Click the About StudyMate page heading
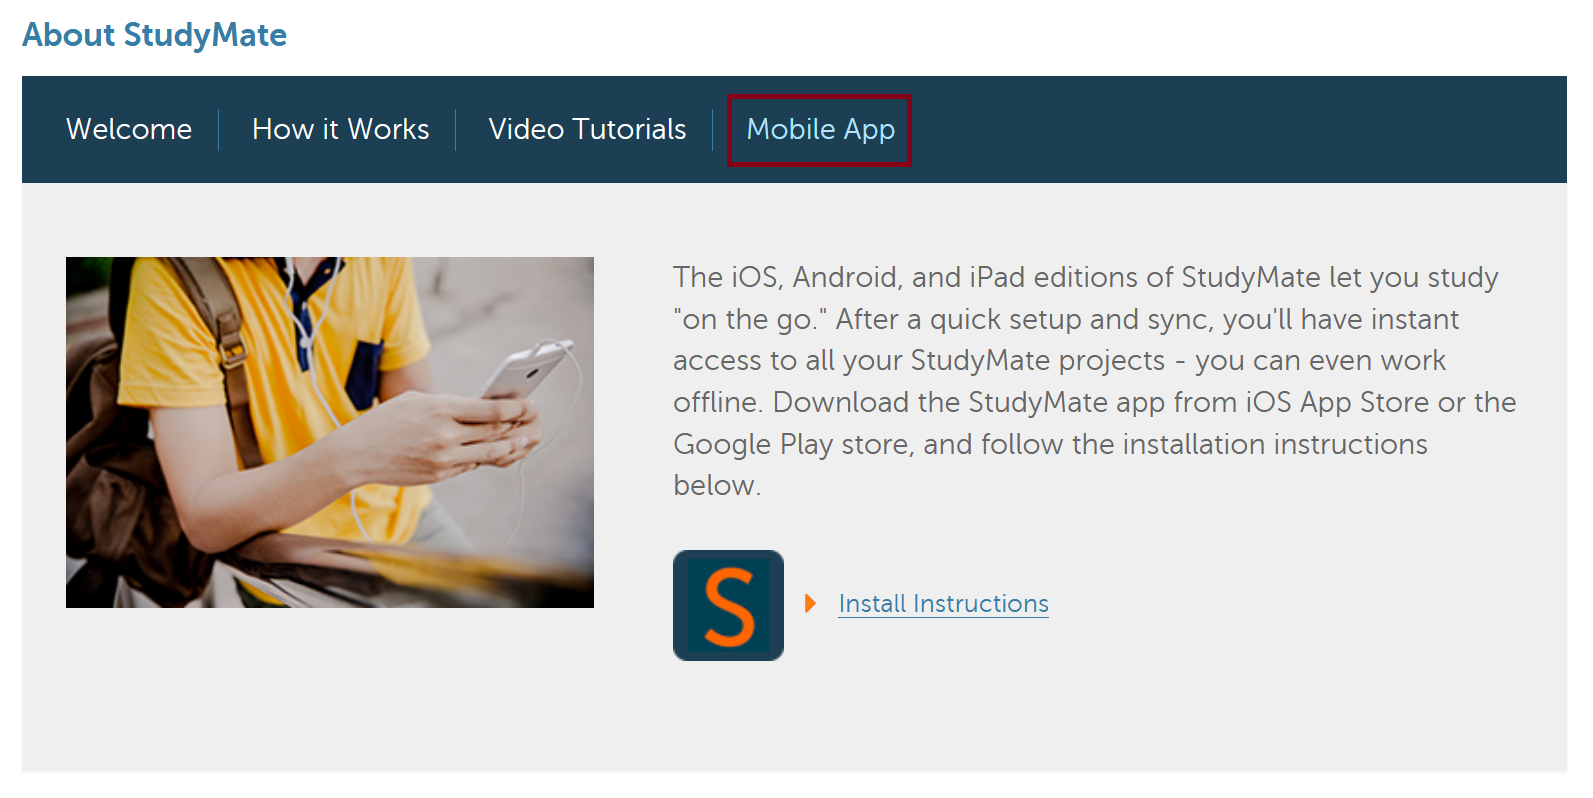Image resolution: width=1593 pixels, height=798 pixels. 155,35
